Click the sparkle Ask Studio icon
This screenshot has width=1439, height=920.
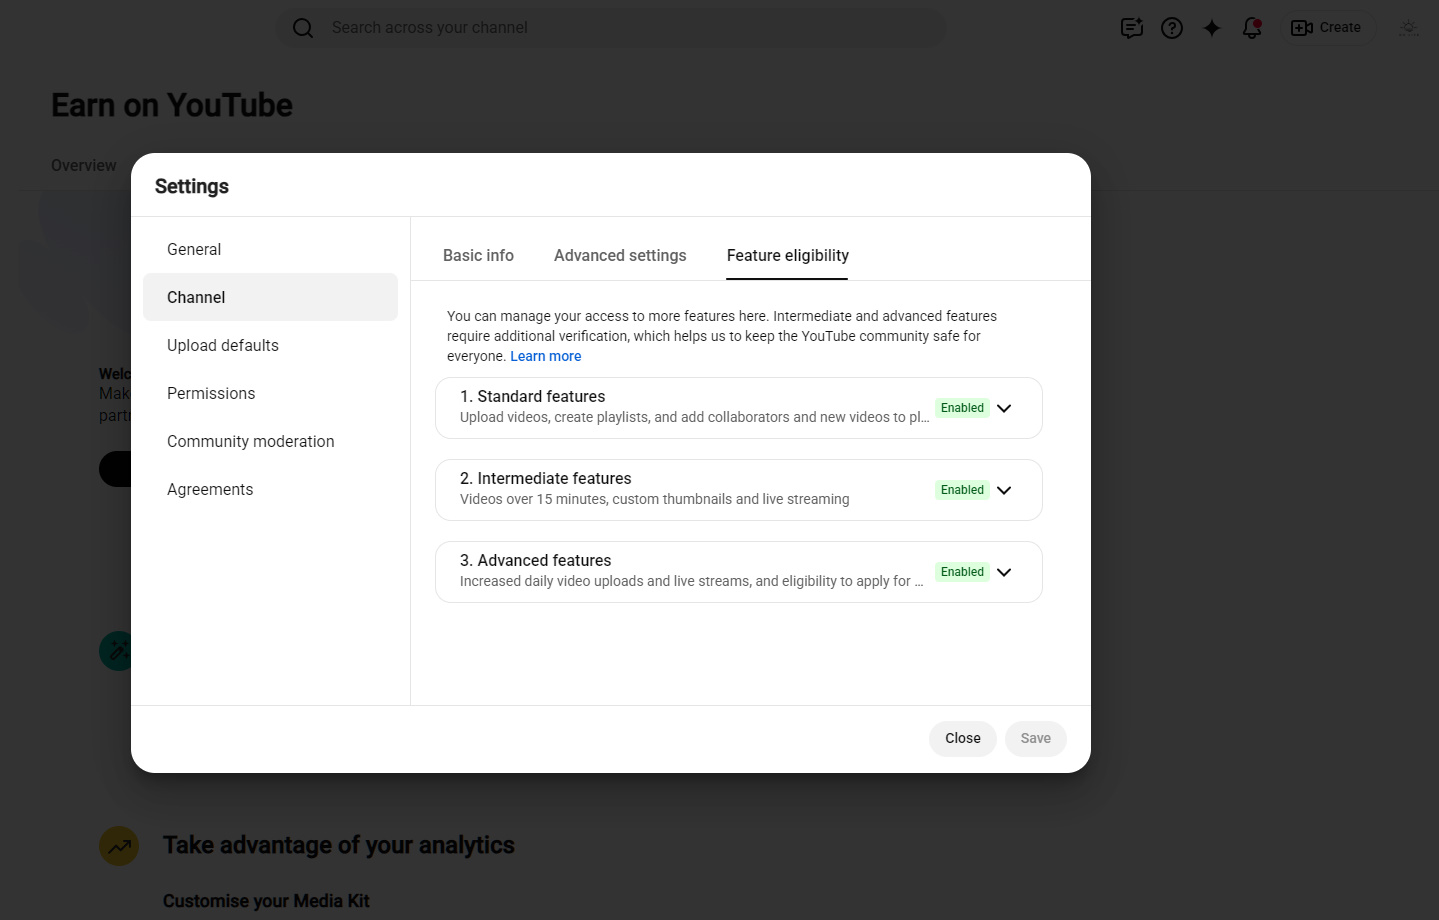pos(1211,28)
